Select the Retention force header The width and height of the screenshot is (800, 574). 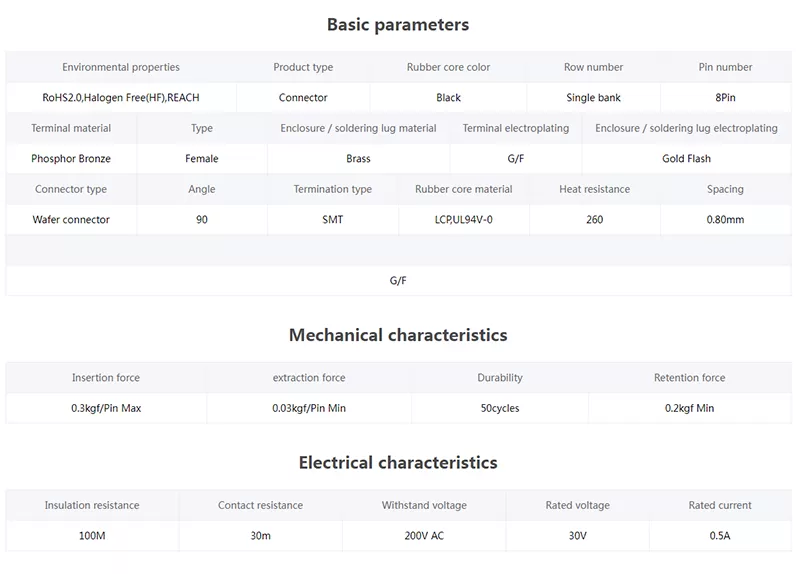tap(689, 378)
